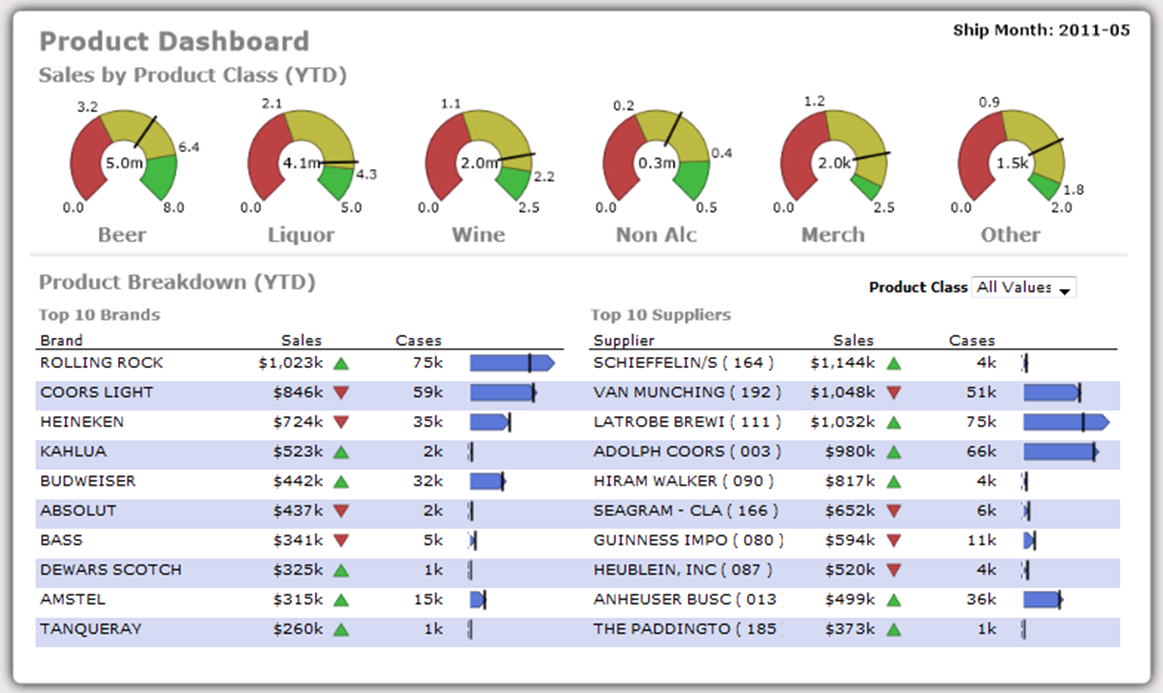The height and width of the screenshot is (693, 1163).
Task: Click the green up arrow beside ROLLING ROCK sales
Action: tap(341, 363)
